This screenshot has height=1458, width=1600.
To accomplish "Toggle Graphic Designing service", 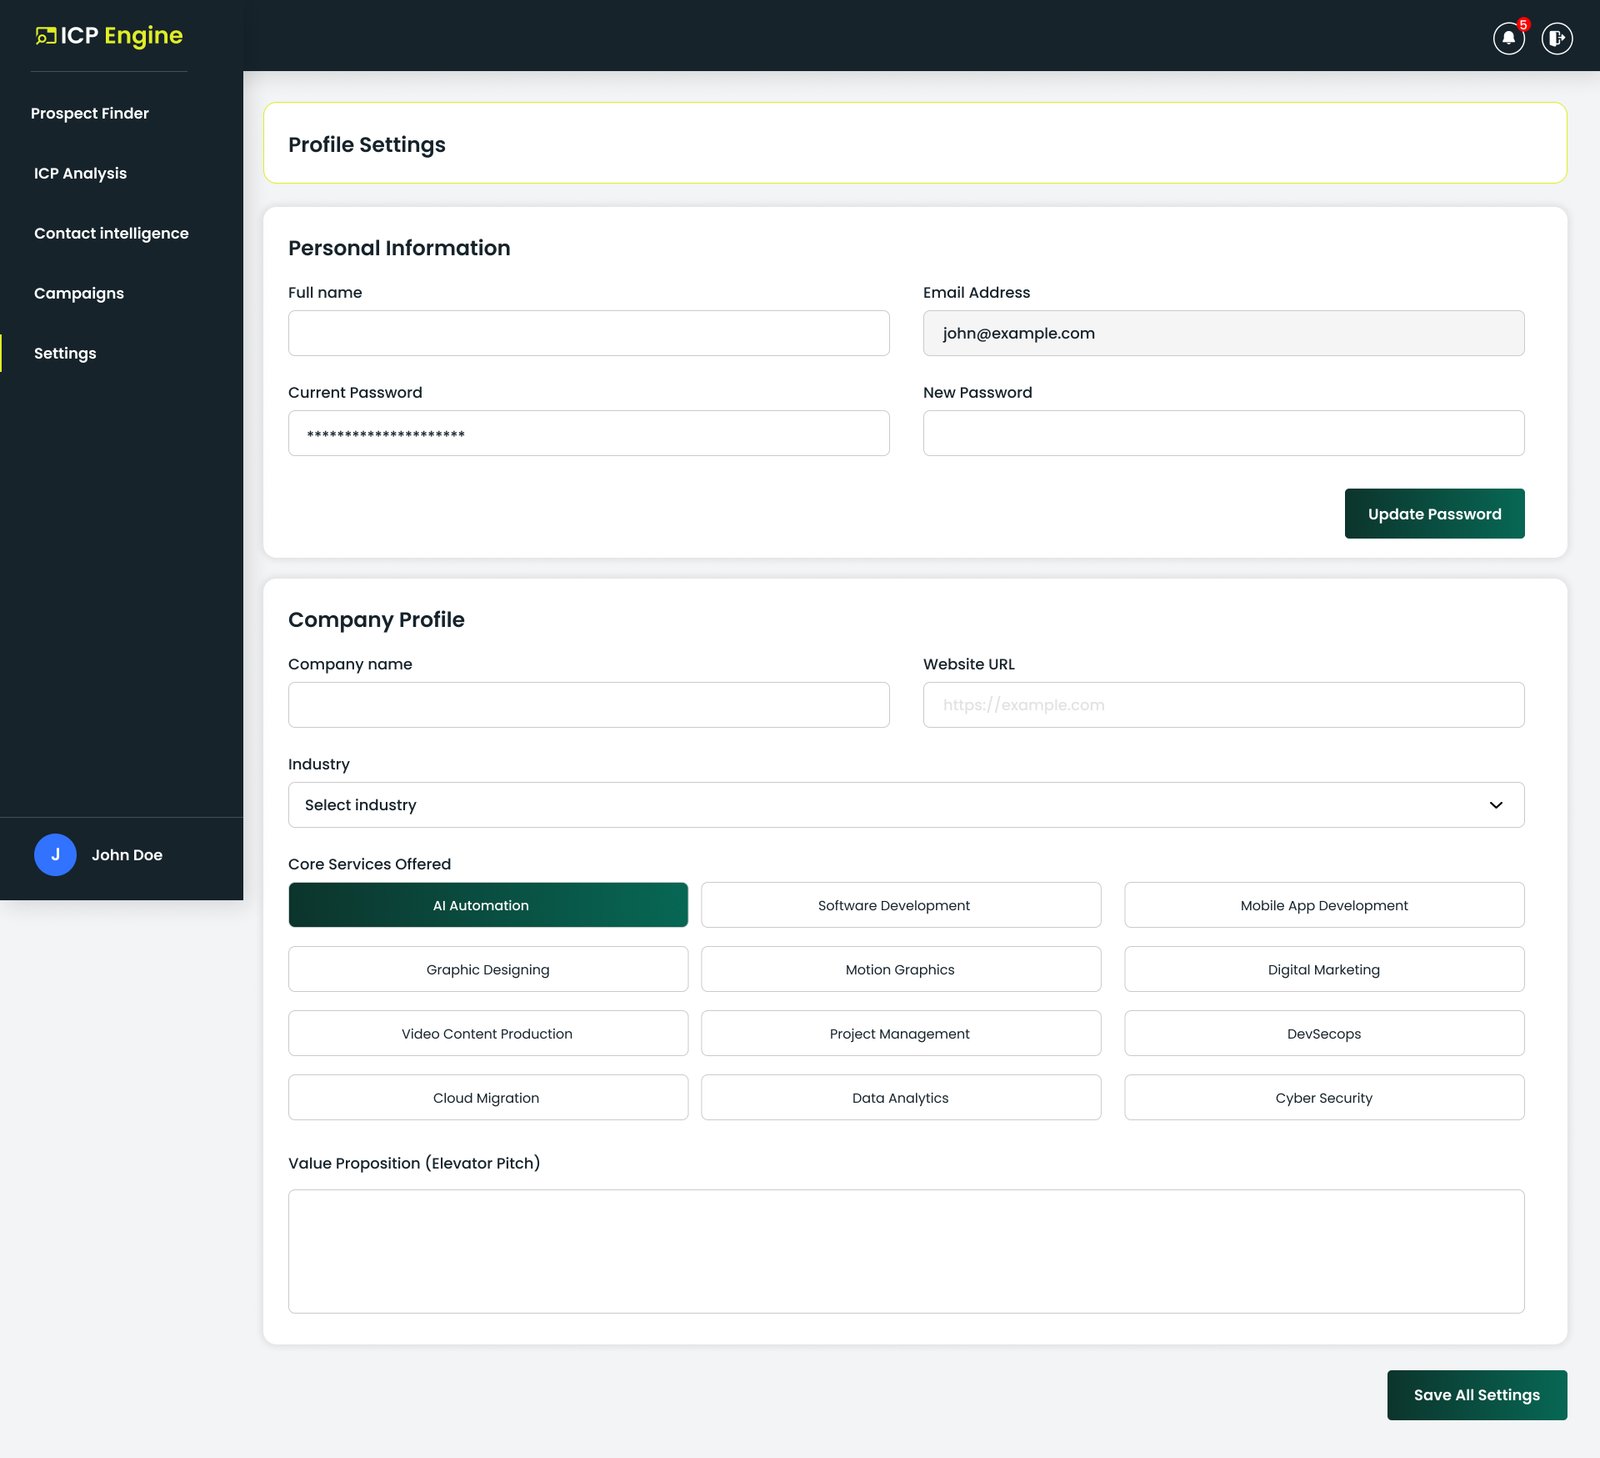I will [x=488, y=969].
